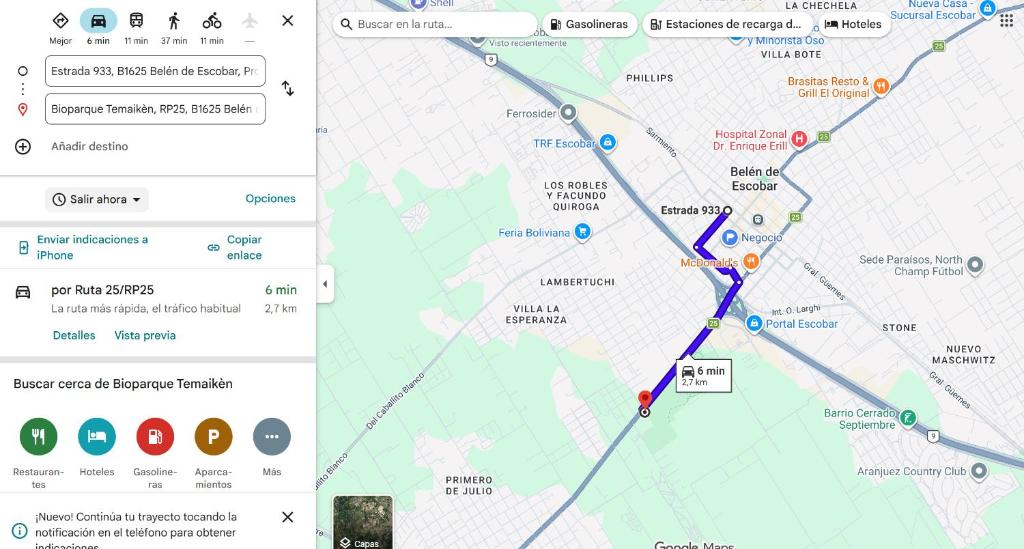Screen dimensions: 1024x549
Task: Click the 6 min 2,7 km route callout
Action: point(704,375)
